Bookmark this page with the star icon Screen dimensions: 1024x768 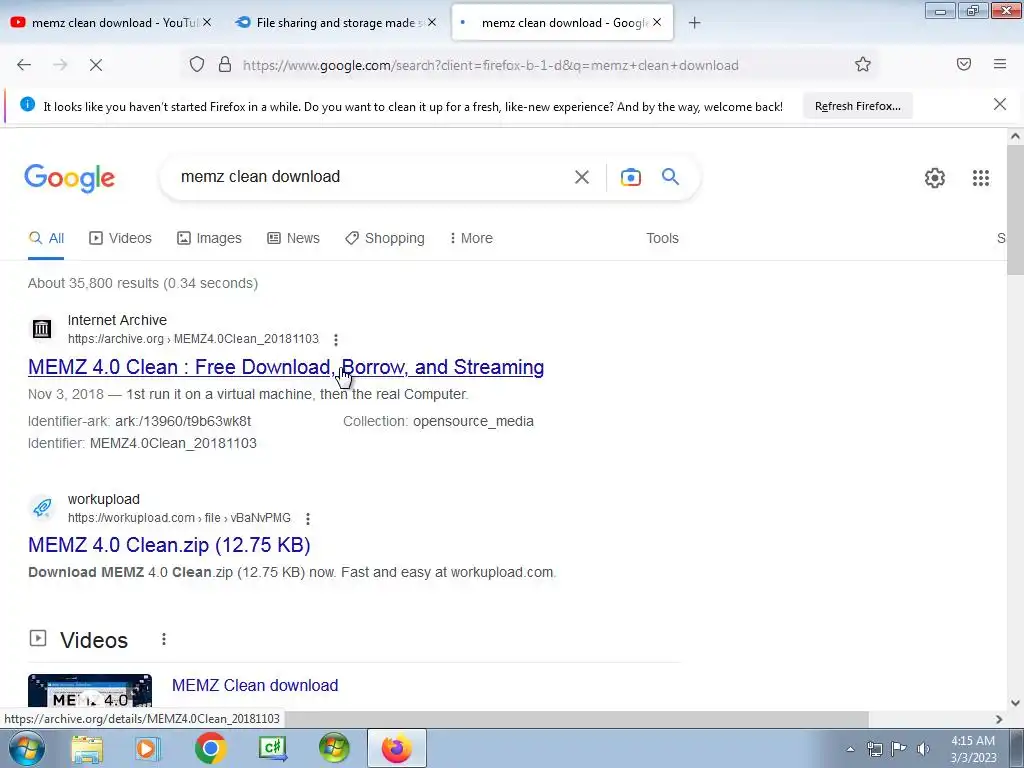(863, 64)
